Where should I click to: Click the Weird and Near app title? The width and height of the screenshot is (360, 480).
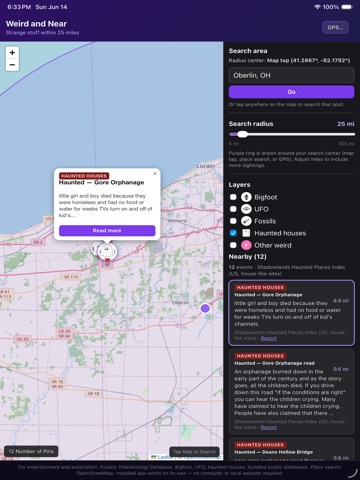point(36,24)
